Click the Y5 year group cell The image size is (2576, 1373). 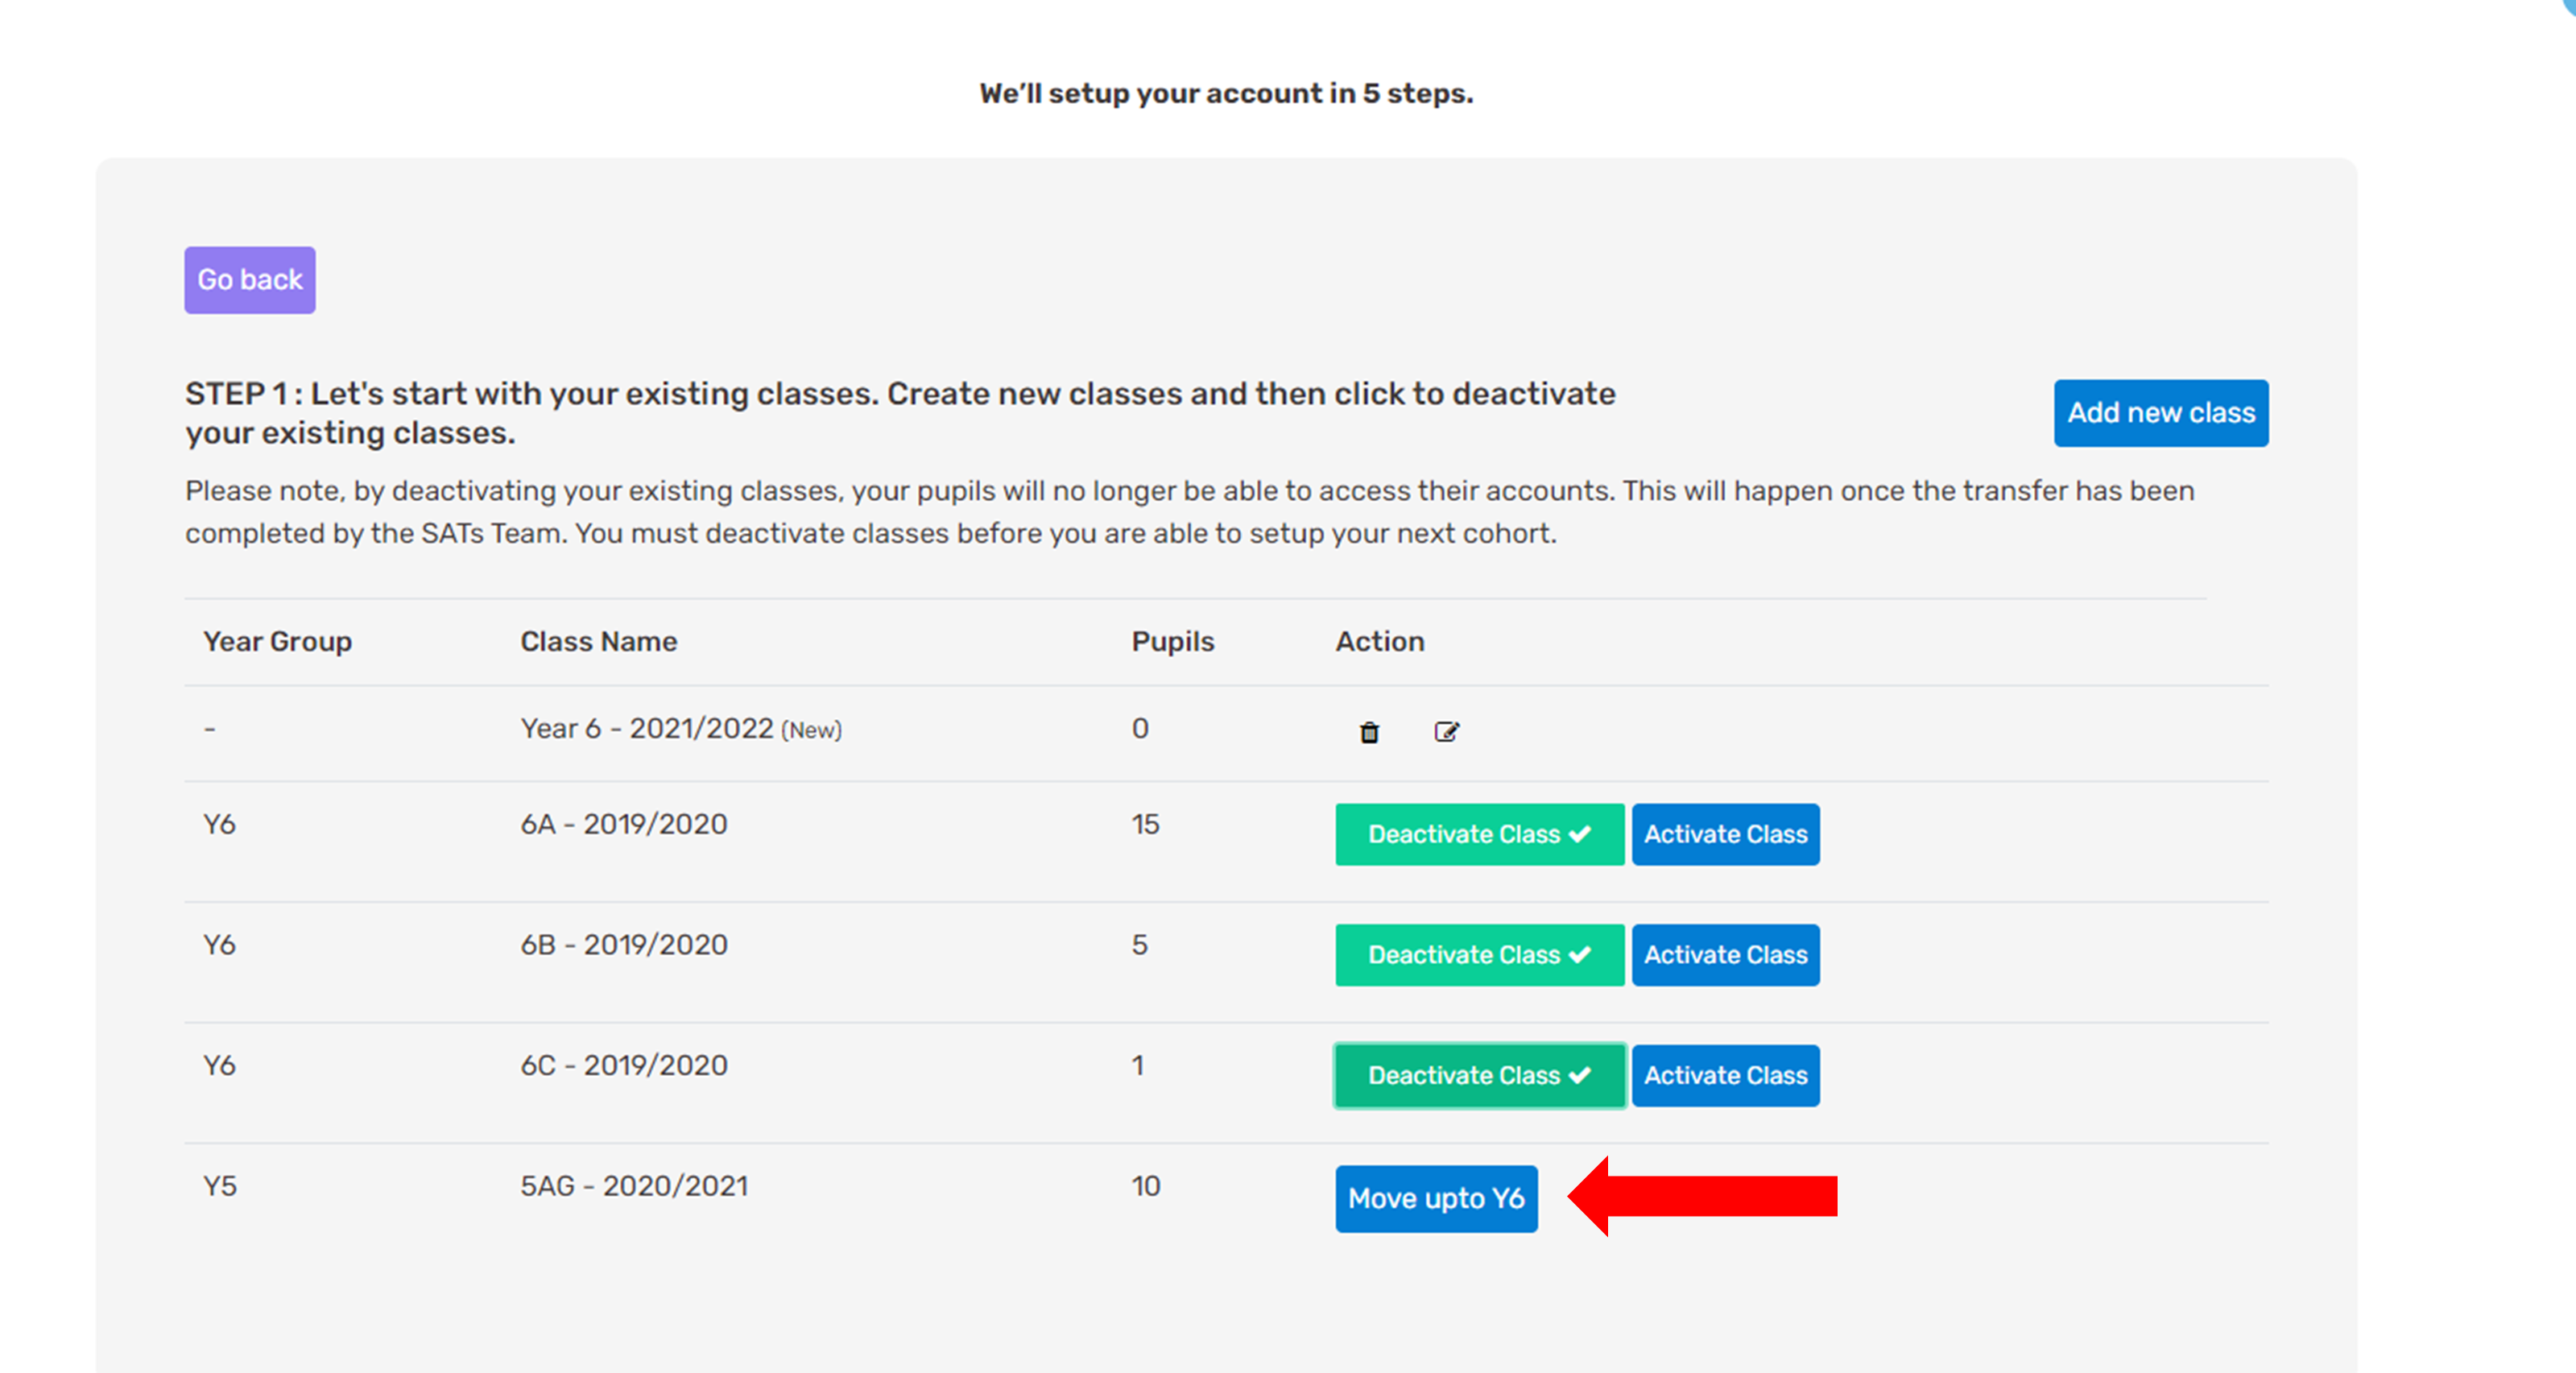[220, 1186]
